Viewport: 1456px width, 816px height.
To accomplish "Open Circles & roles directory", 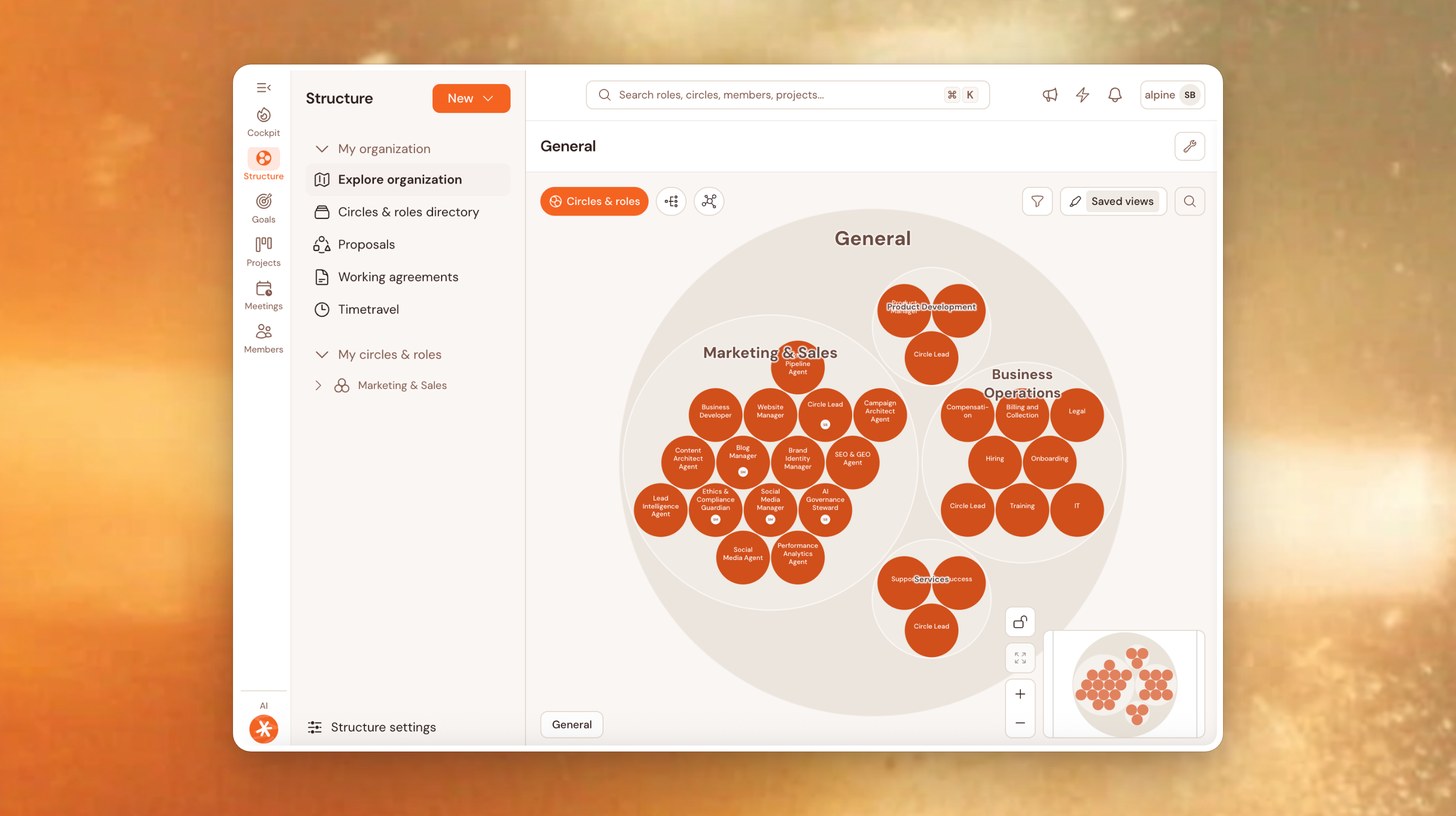I will click(x=408, y=212).
